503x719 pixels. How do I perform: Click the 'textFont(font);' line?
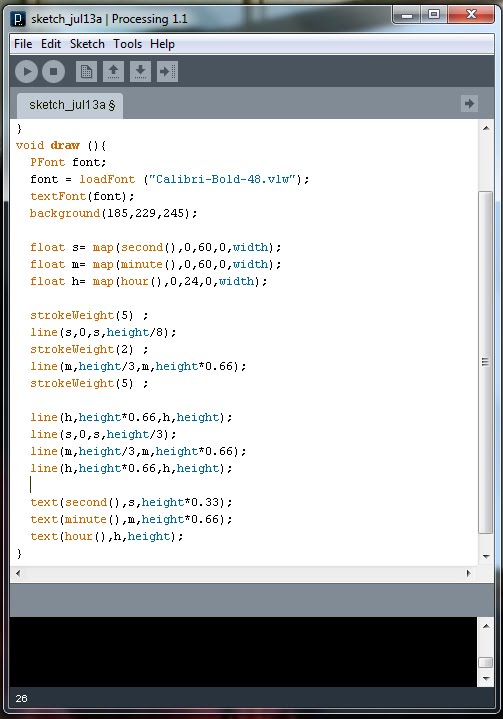(x=82, y=196)
